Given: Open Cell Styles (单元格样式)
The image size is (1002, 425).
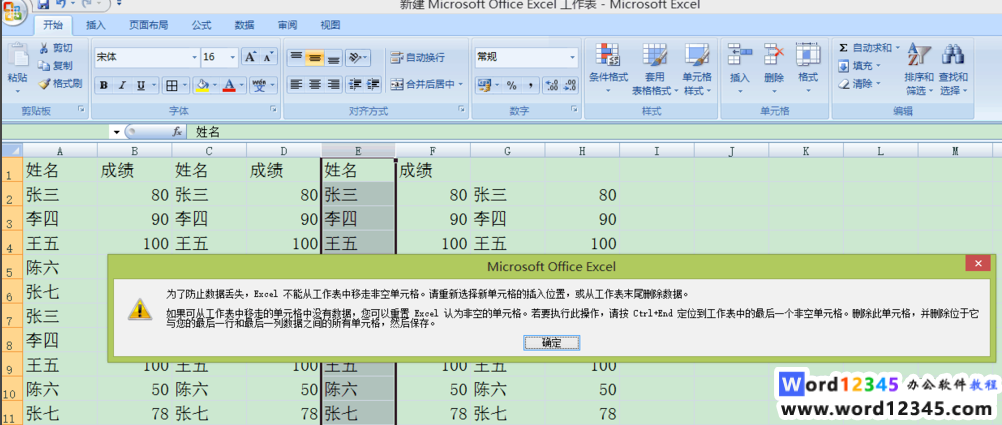Looking at the screenshot, I should coord(697,69).
